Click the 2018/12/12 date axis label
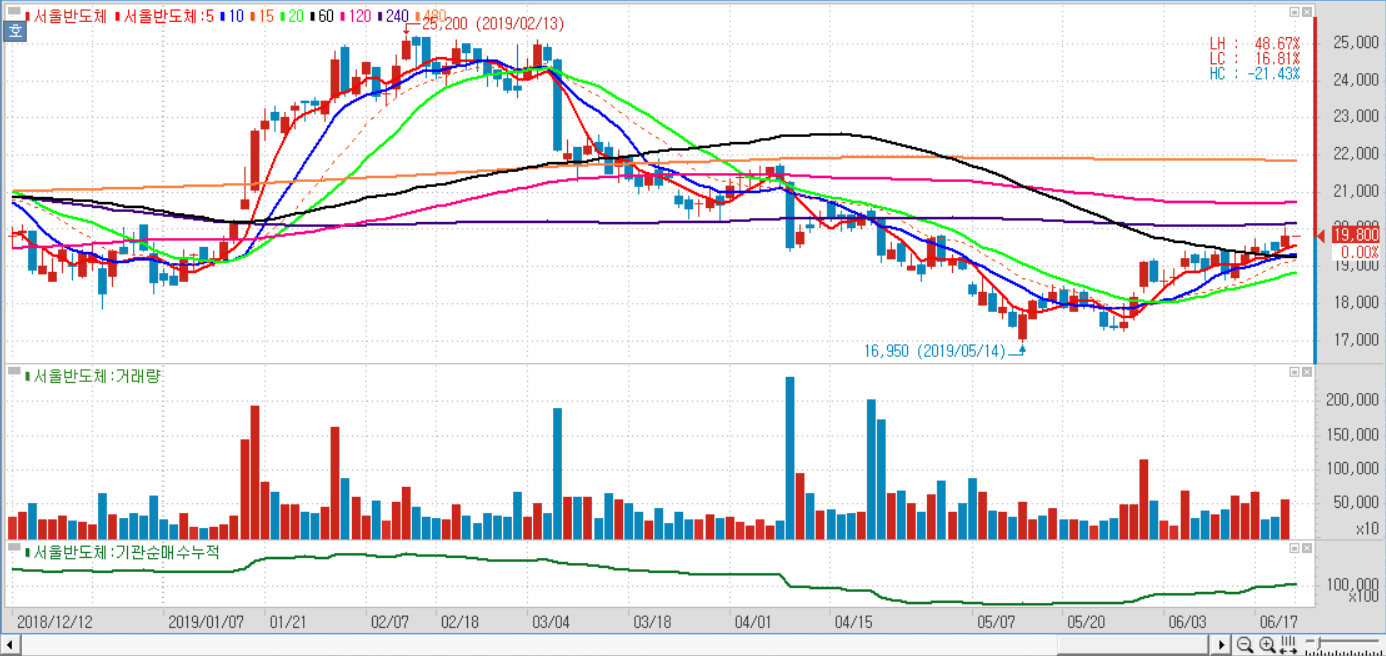Image resolution: width=1386 pixels, height=656 pixels. pyautogui.click(x=55, y=621)
